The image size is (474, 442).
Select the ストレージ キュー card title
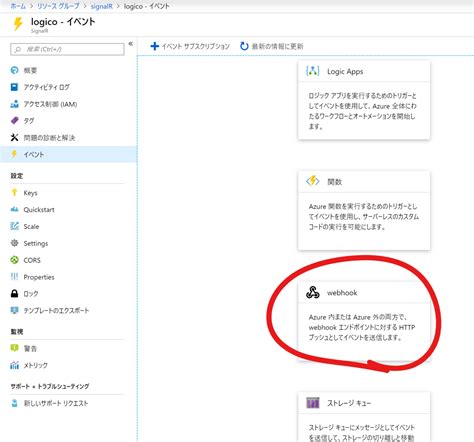pos(349,403)
